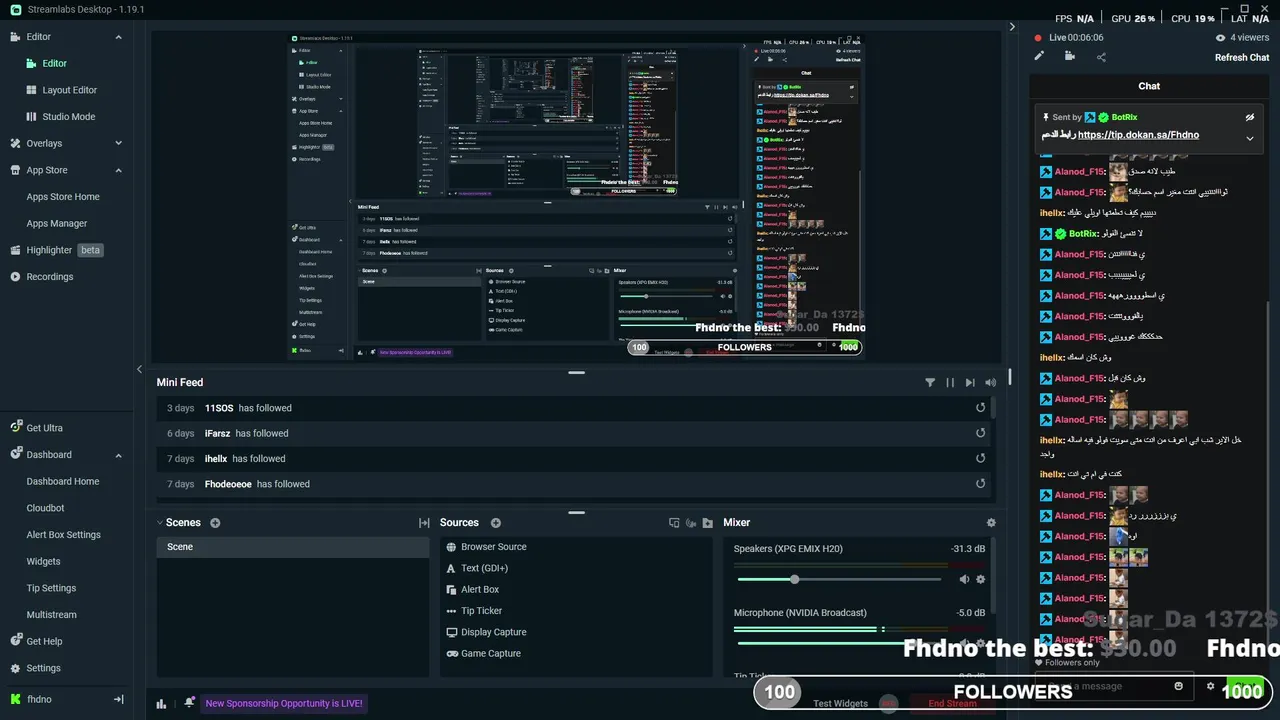
Task: Share the stream with share icon
Action: click(x=1101, y=57)
